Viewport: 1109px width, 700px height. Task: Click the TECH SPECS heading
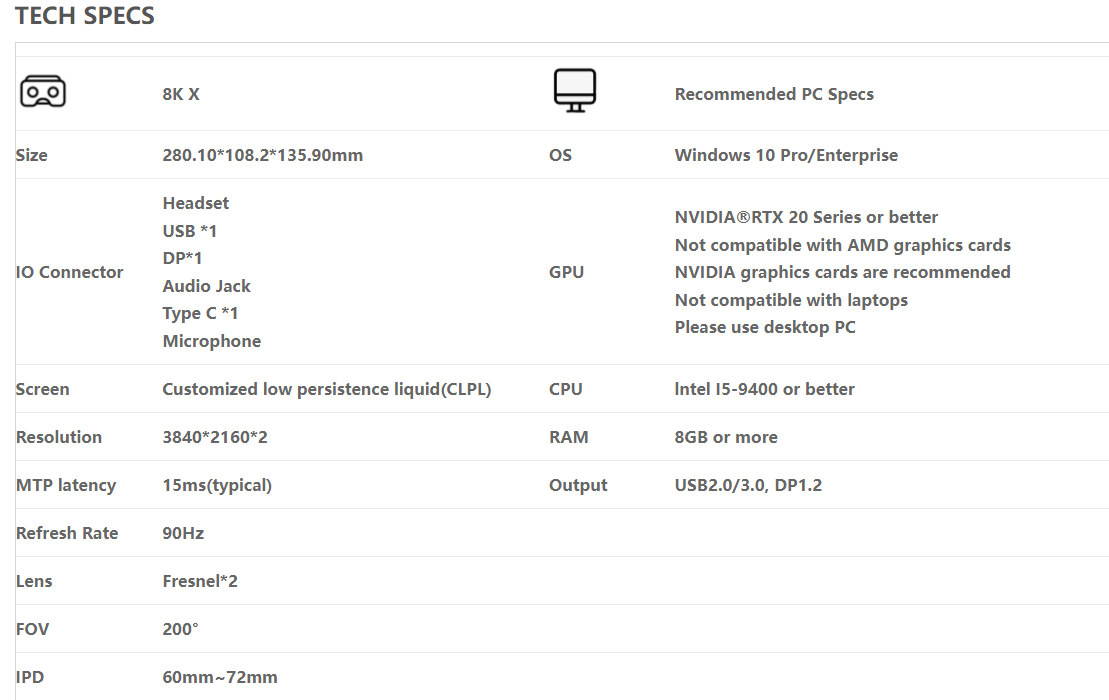[85, 16]
